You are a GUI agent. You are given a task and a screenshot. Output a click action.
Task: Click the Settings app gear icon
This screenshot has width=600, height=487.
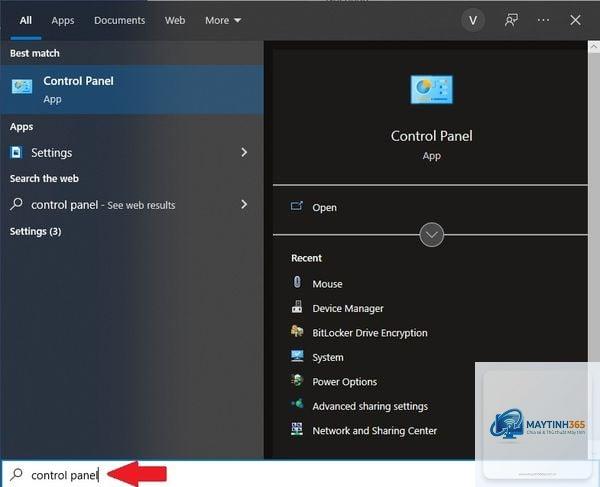coord(16,152)
